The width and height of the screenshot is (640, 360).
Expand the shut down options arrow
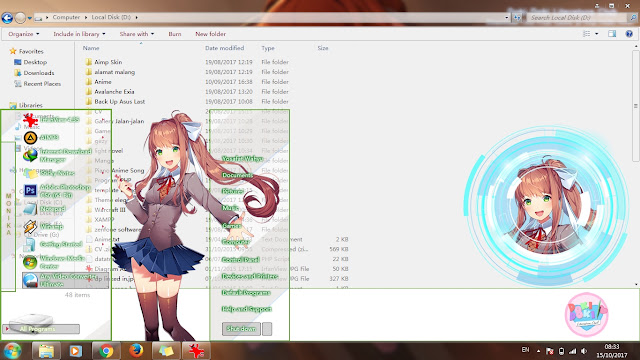click(267, 329)
